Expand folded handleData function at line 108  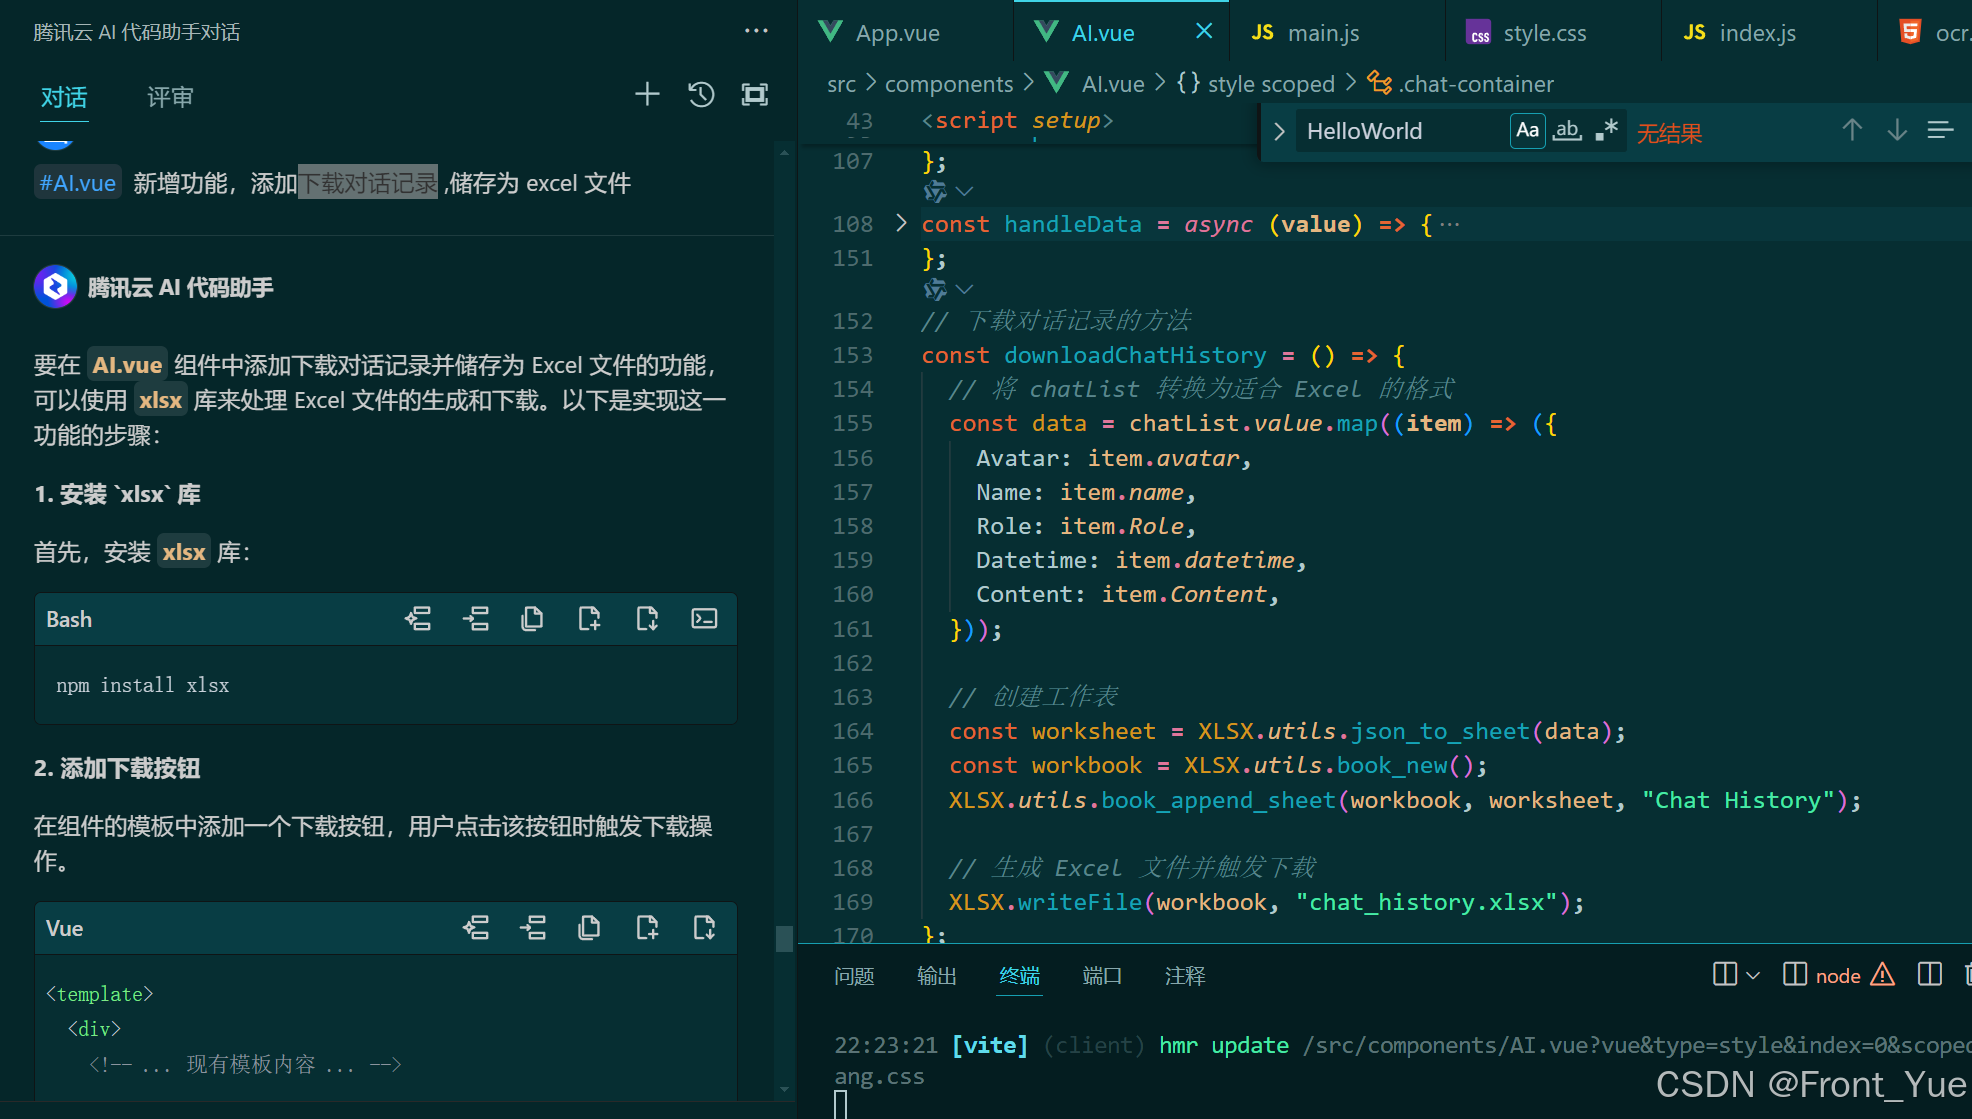901,223
